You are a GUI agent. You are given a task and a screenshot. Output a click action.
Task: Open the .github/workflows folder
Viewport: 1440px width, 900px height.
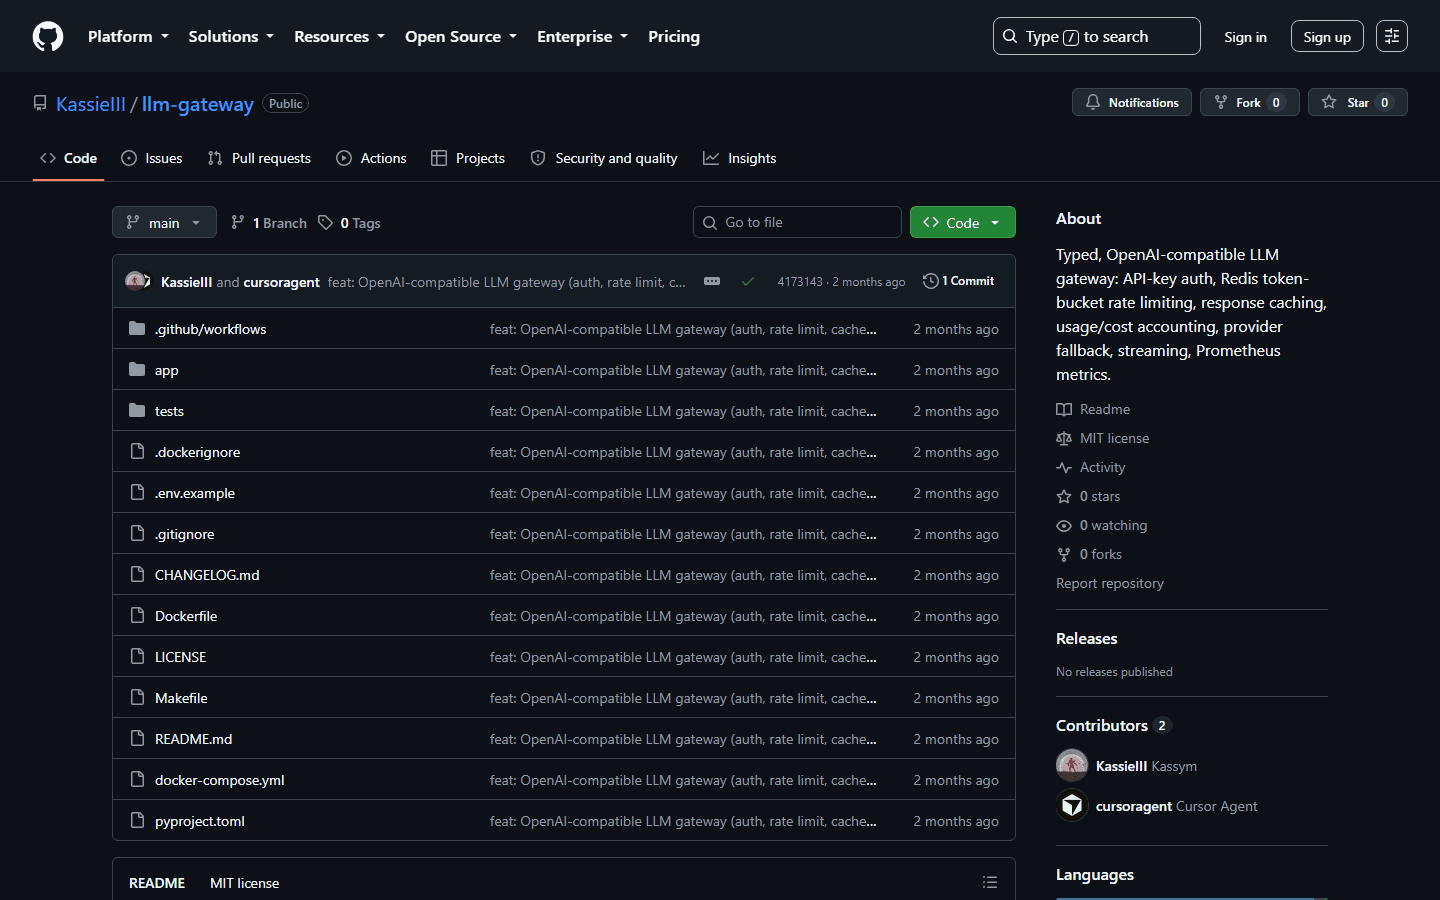pyautogui.click(x=210, y=329)
